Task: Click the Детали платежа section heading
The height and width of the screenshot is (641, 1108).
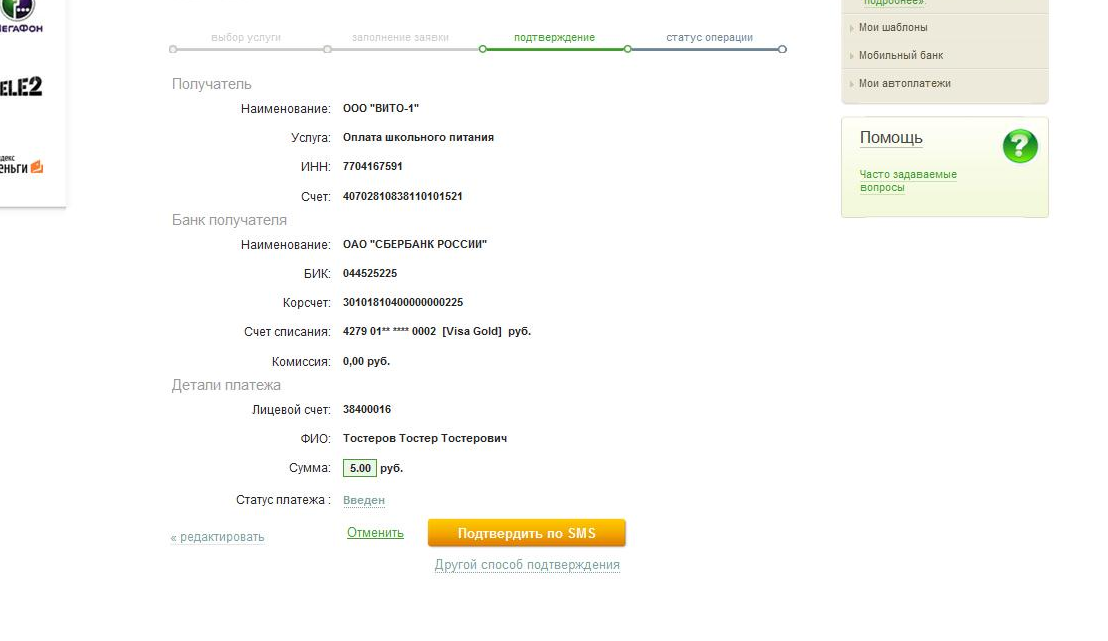Action: point(226,385)
